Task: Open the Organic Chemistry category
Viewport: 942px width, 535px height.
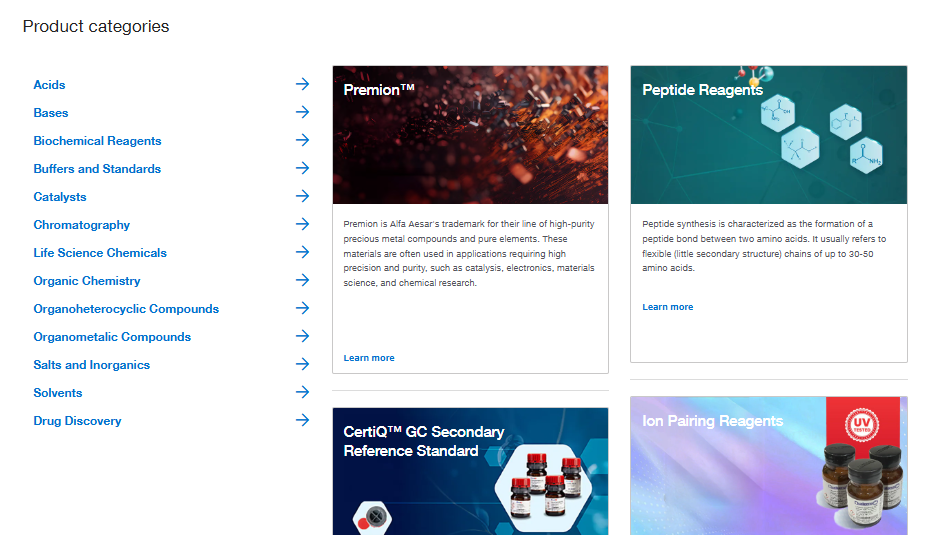Action: (x=87, y=281)
